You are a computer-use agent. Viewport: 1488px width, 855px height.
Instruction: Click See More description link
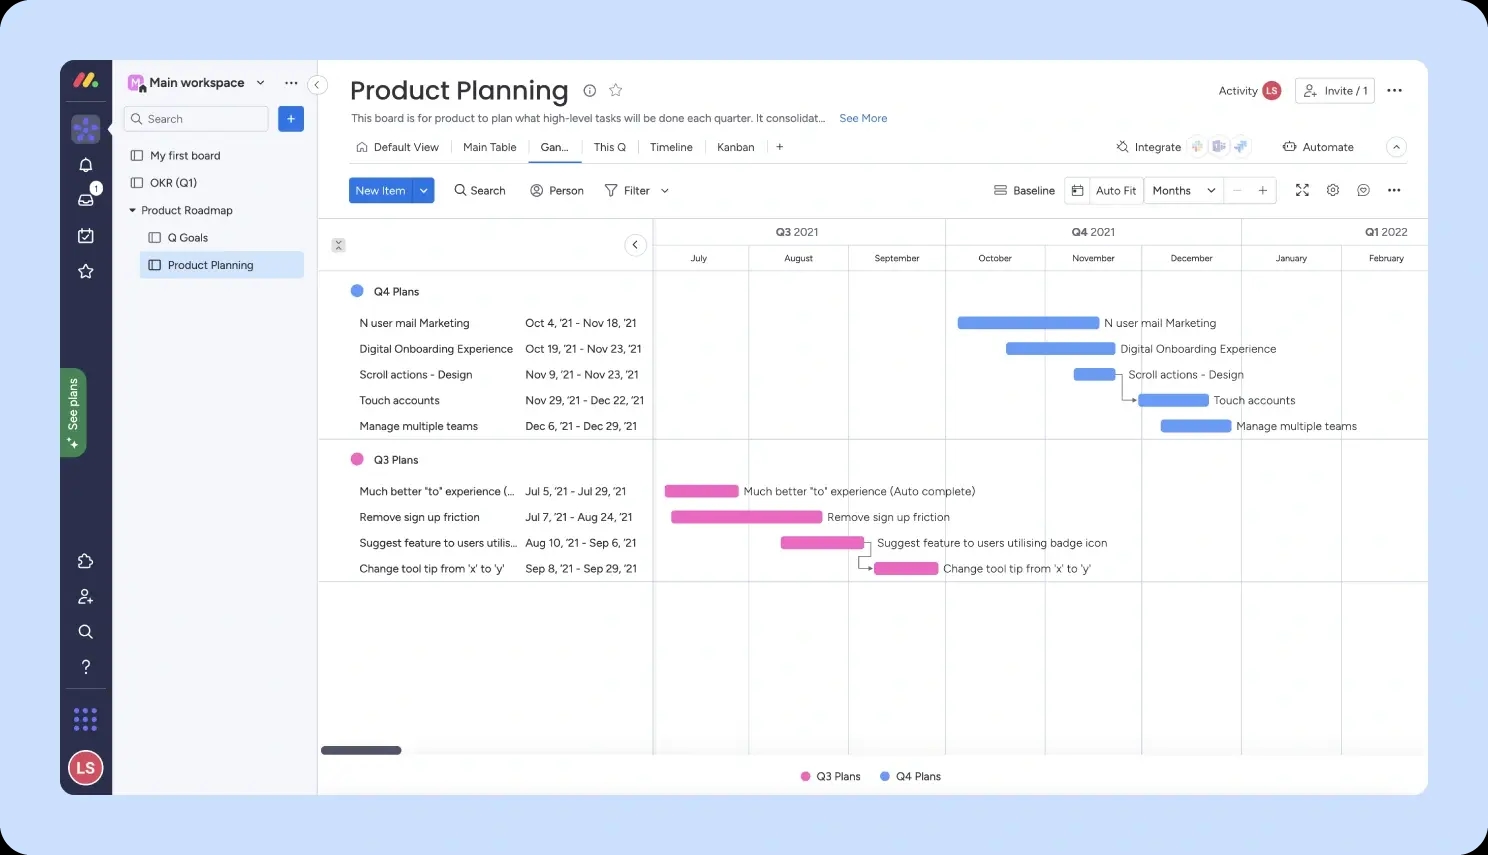coord(863,118)
